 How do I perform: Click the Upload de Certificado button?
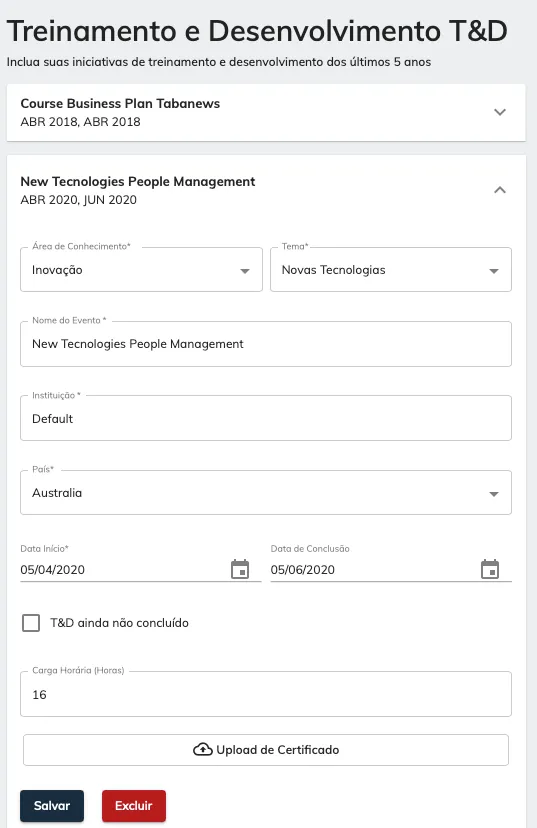pos(266,749)
